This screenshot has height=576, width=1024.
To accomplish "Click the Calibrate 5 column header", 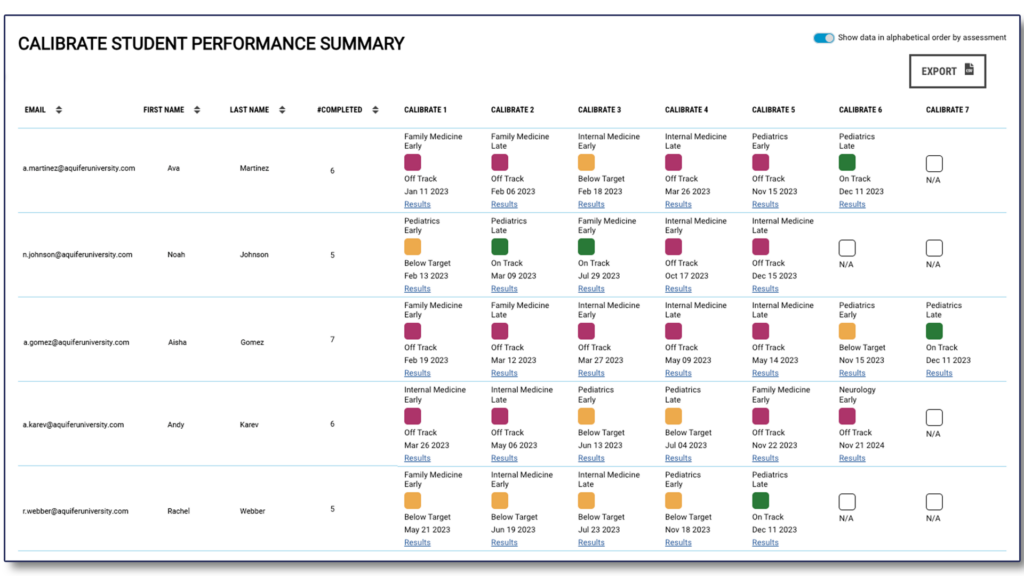I will (x=773, y=110).
